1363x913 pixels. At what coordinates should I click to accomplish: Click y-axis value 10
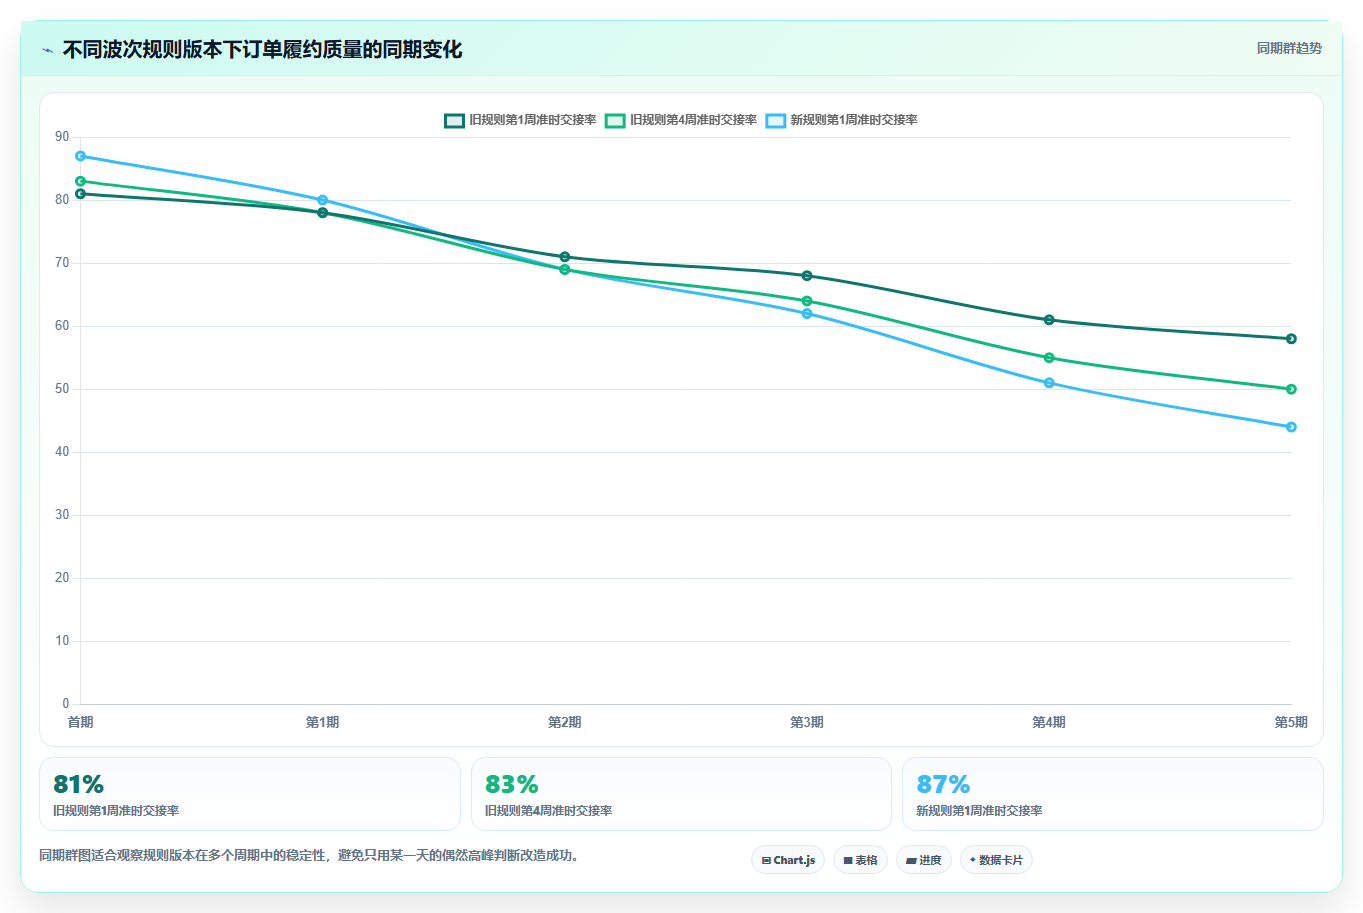62,641
